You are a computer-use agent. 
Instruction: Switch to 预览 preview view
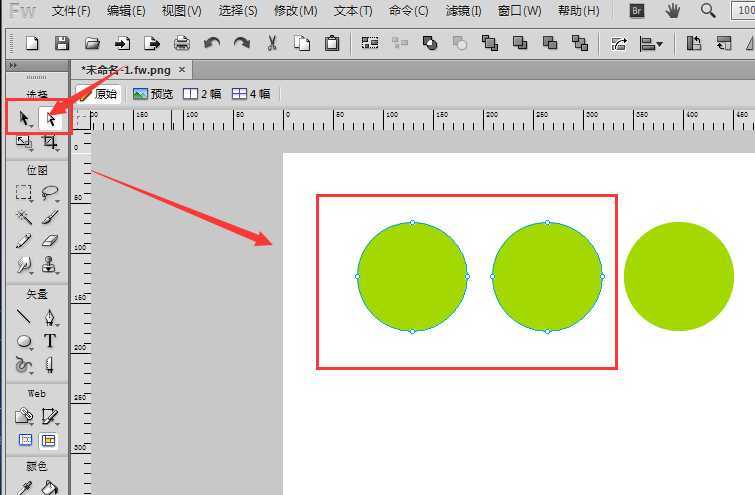pos(153,94)
